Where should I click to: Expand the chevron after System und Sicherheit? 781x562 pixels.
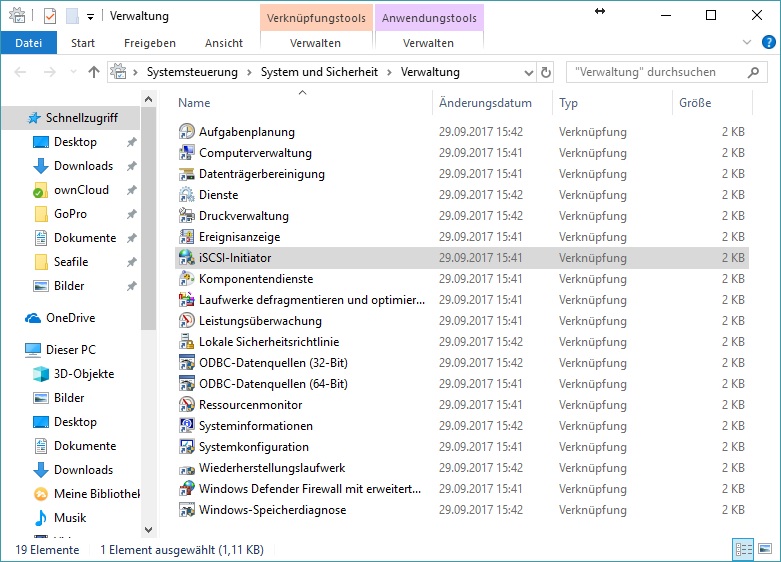[x=390, y=73]
